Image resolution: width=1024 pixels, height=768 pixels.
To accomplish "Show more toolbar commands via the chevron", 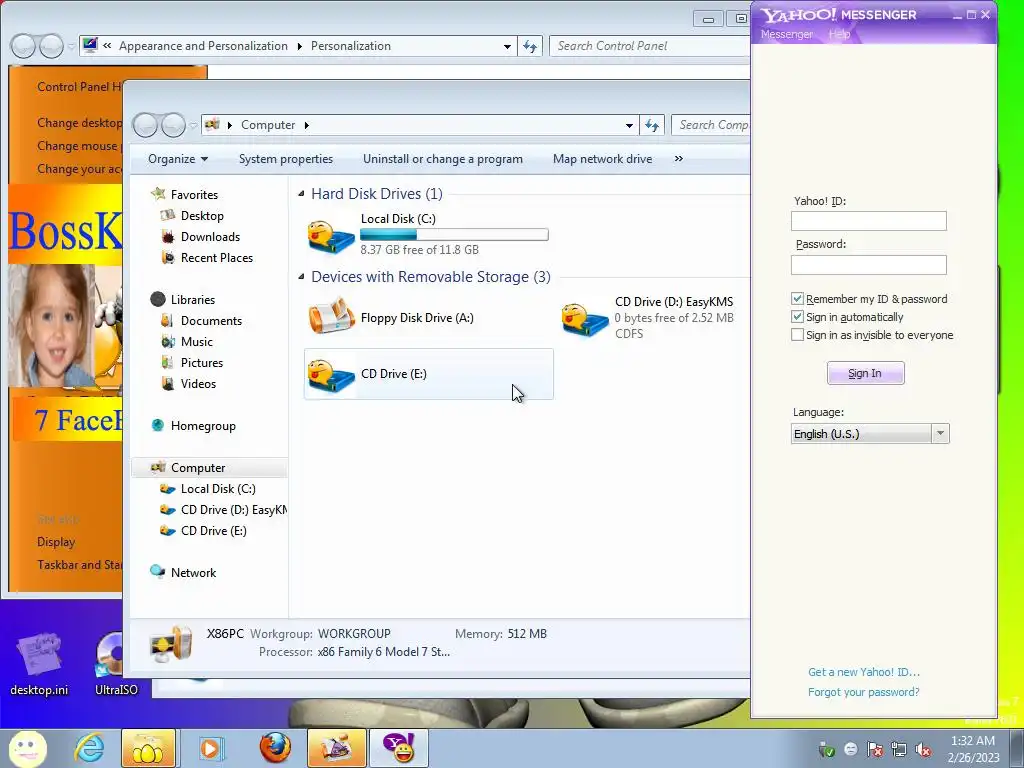I will (x=679, y=159).
